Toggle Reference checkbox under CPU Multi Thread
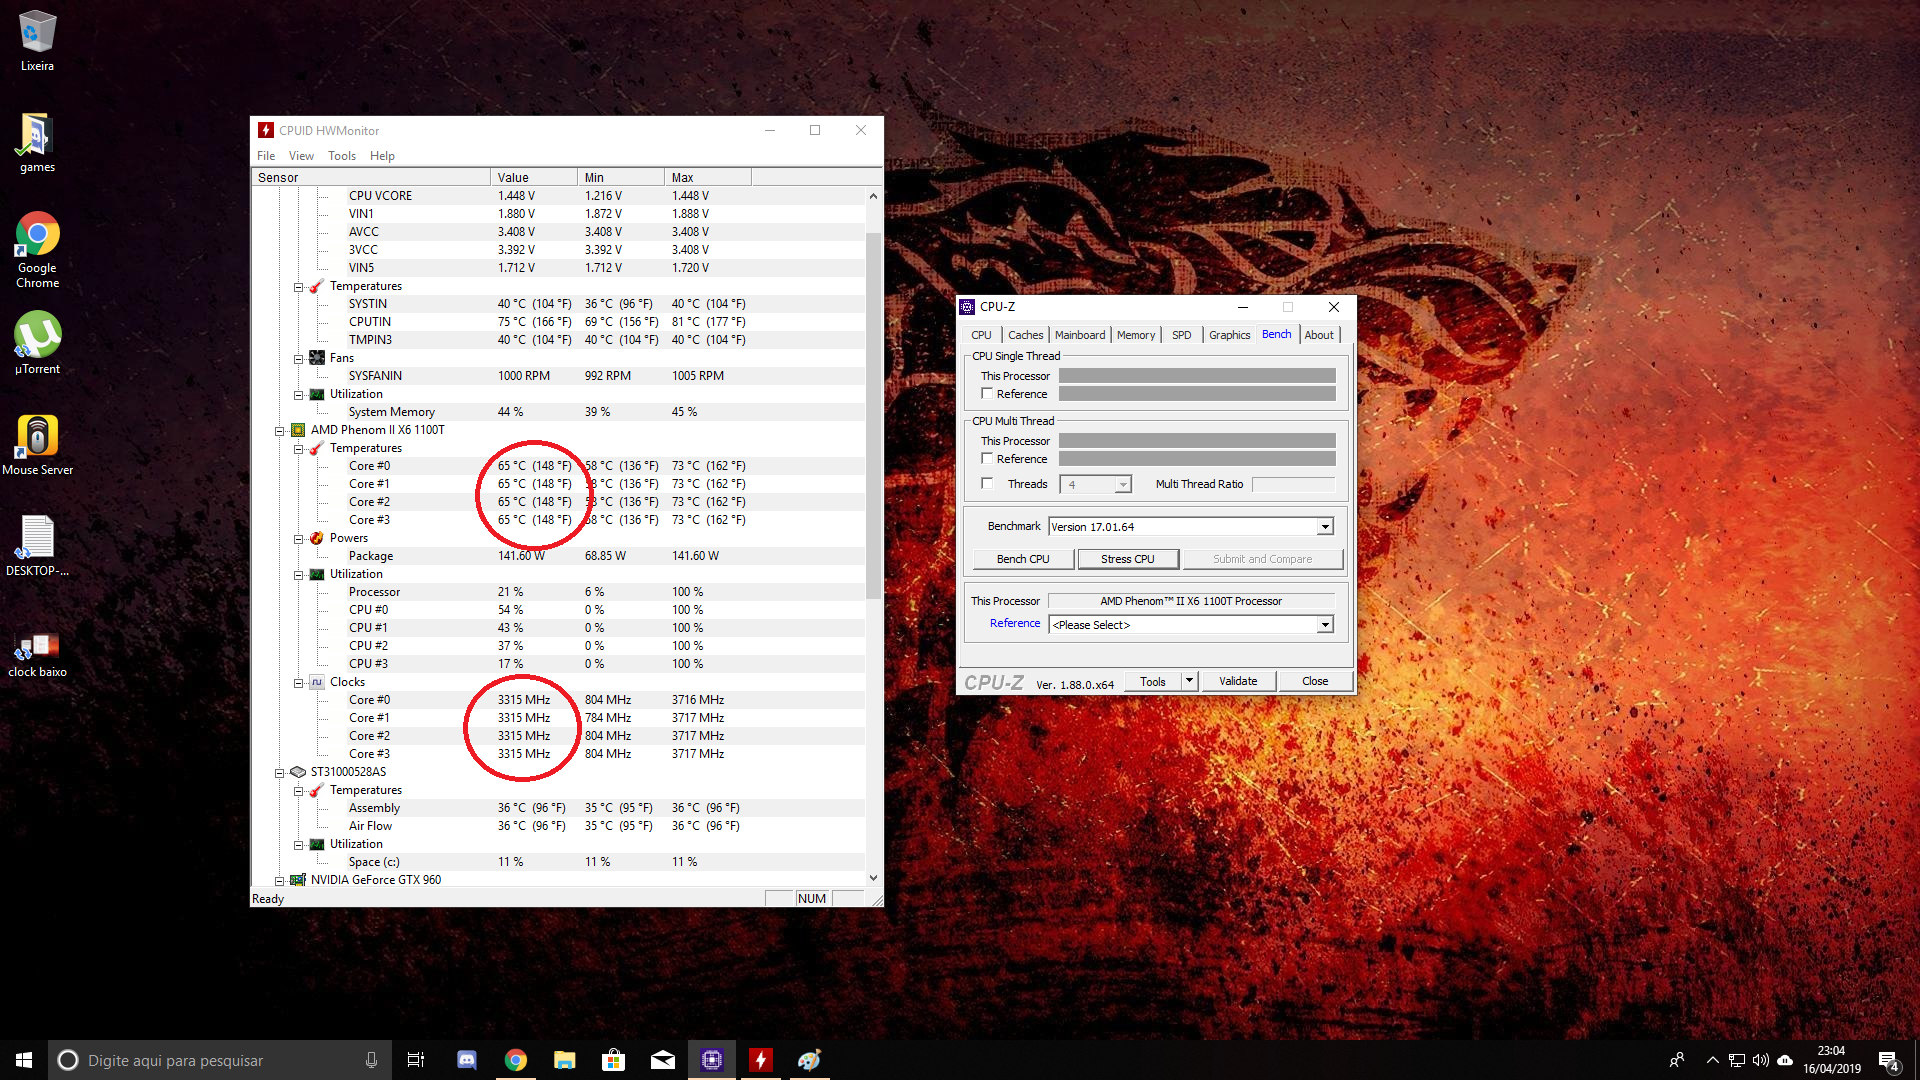1920x1080 pixels. point(987,459)
